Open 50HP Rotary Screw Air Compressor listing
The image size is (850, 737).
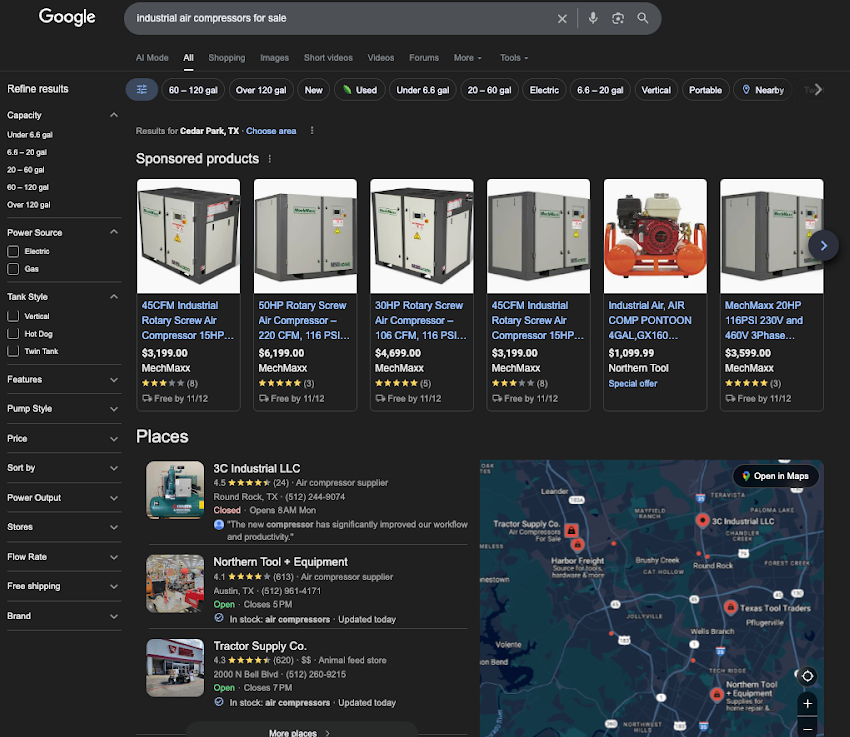tap(304, 320)
